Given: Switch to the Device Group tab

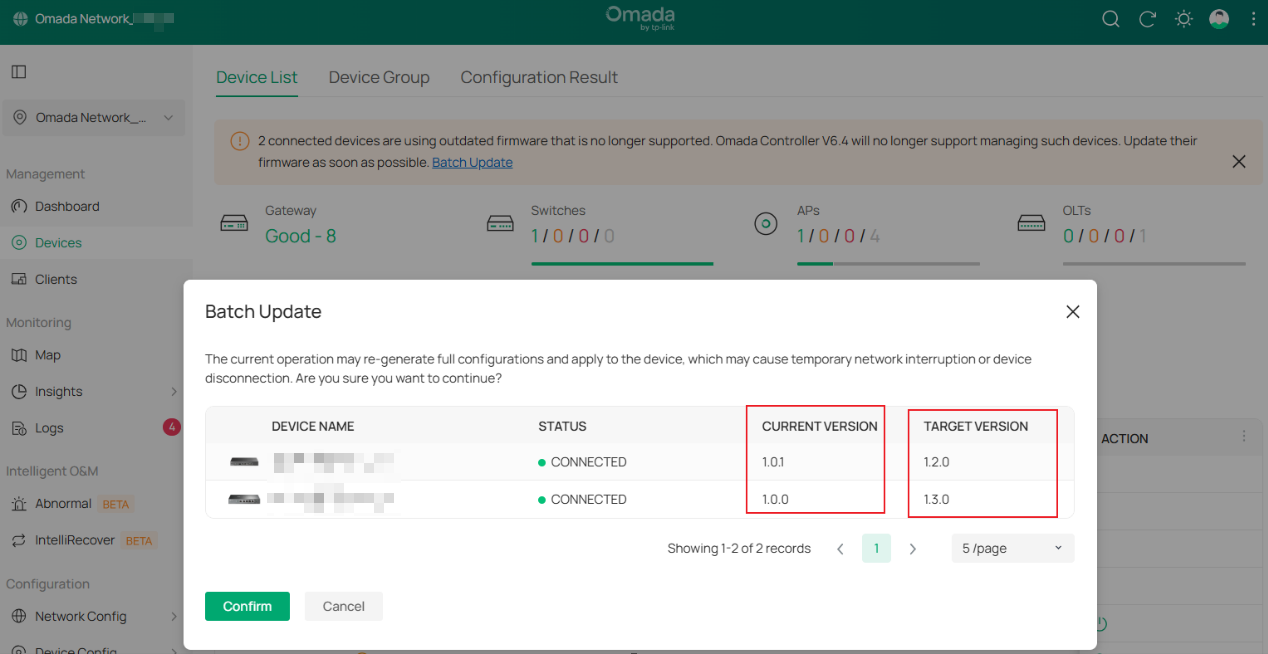Looking at the screenshot, I should [x=379, y=77].
